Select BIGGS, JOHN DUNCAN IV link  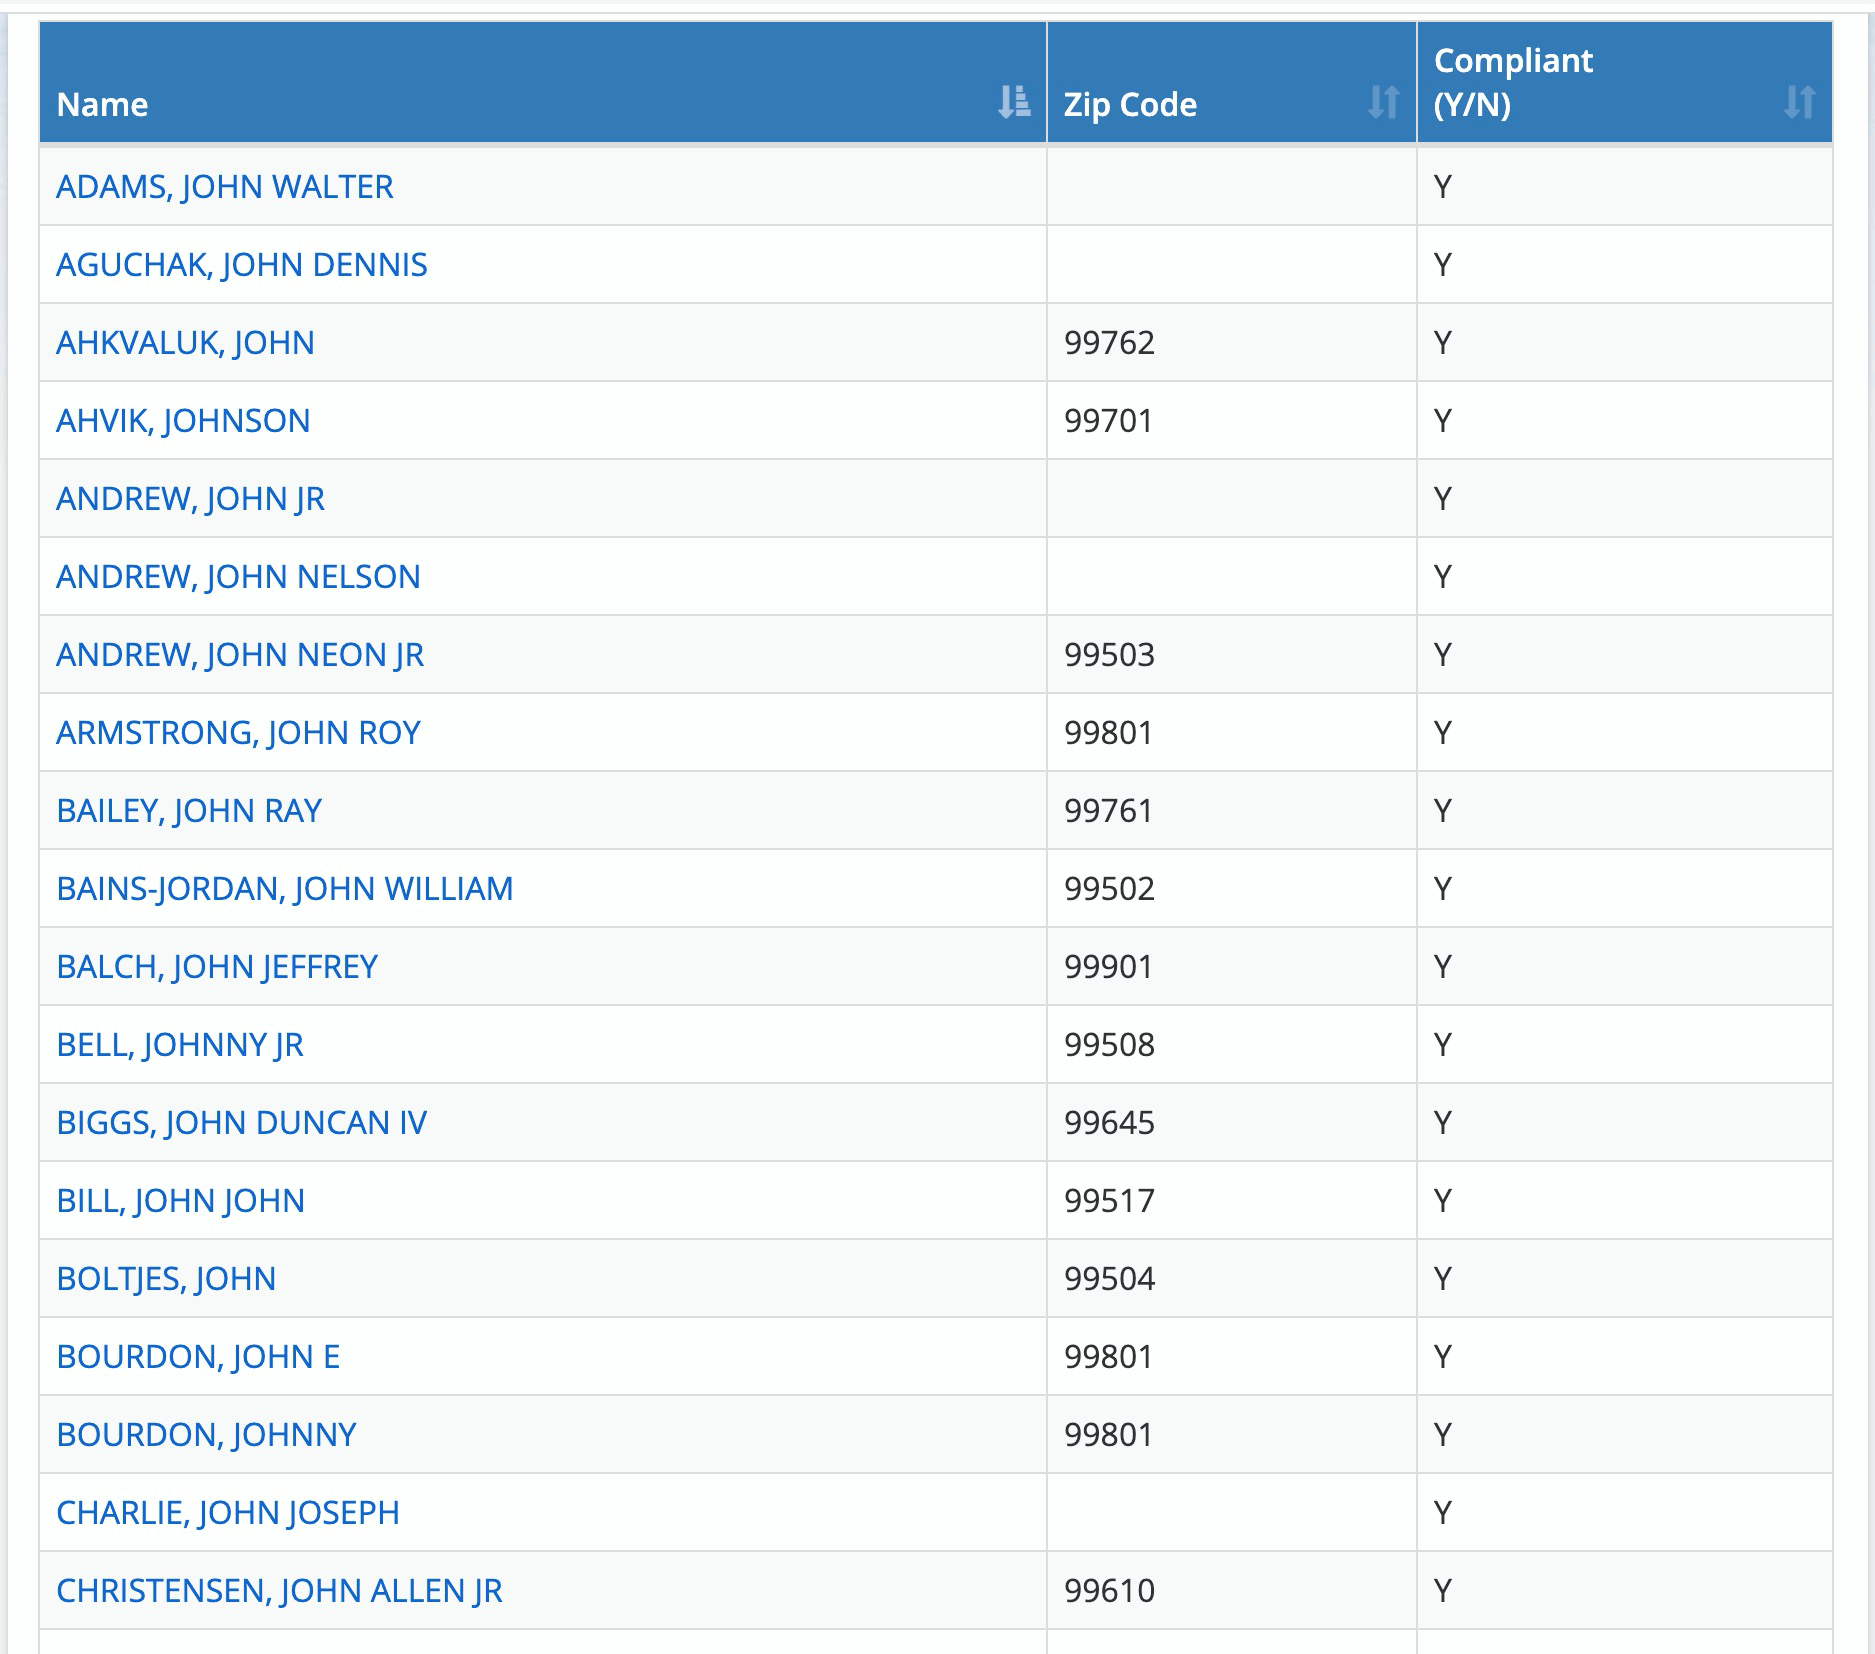[x=242, y=1123]
